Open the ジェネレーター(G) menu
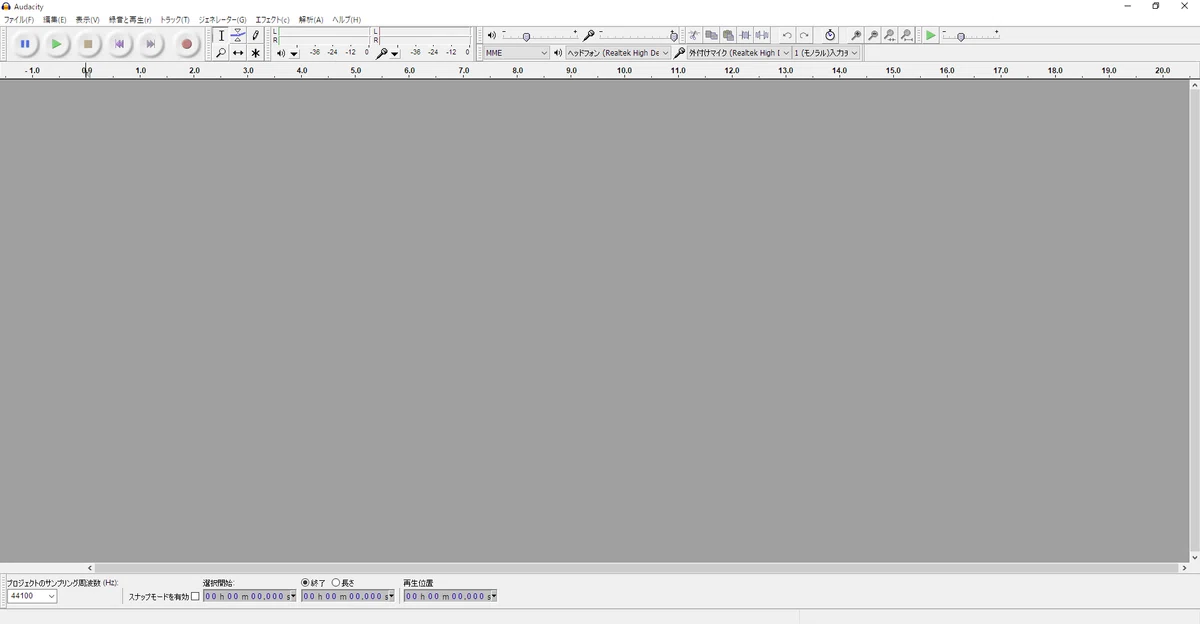 [222, 20]
